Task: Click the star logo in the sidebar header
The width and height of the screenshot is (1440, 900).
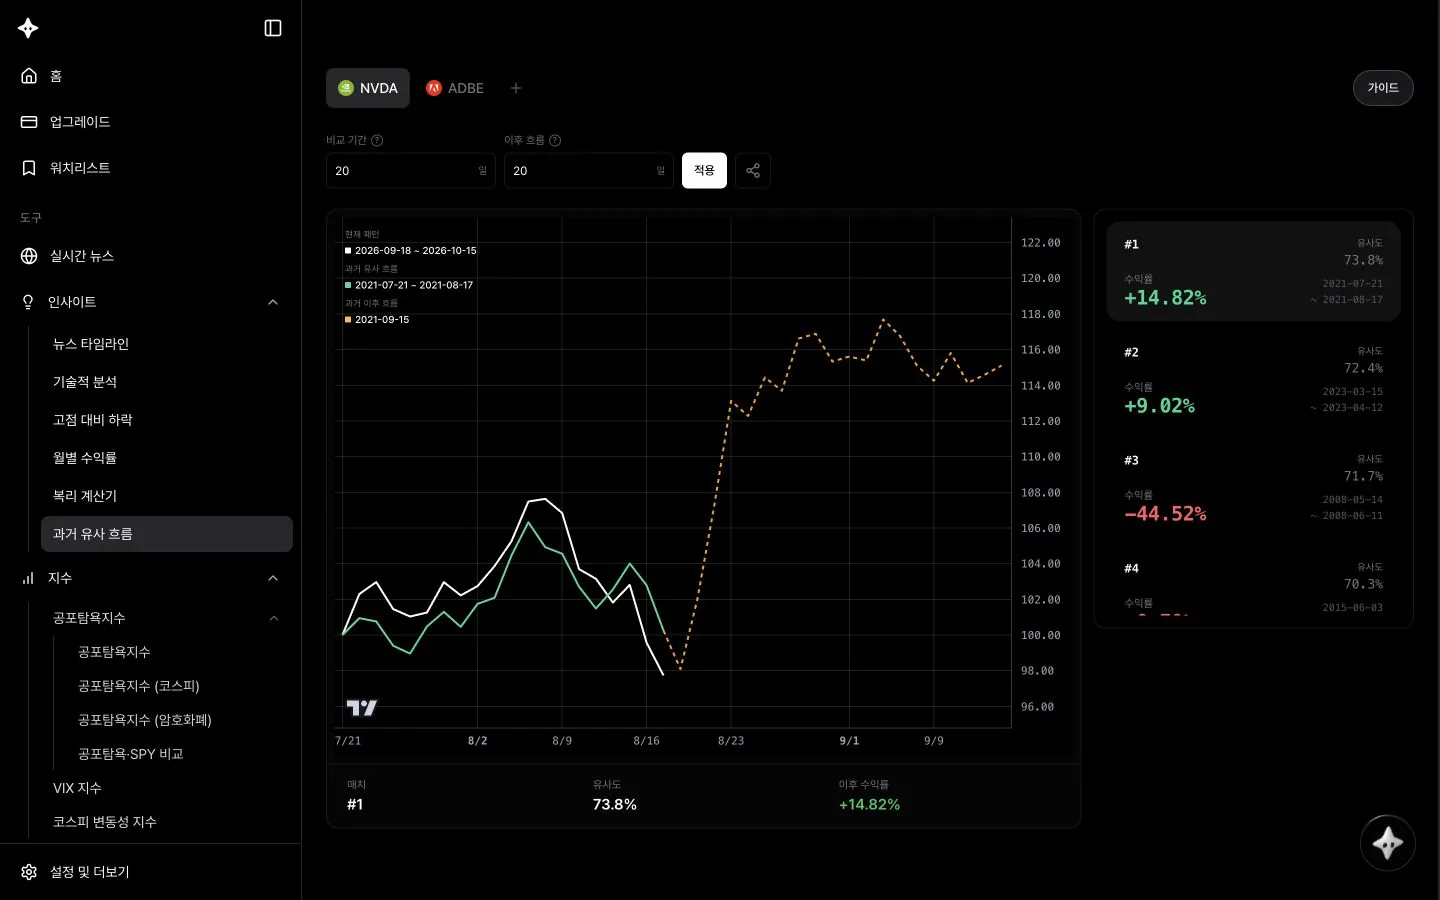Action: point(28,28)
